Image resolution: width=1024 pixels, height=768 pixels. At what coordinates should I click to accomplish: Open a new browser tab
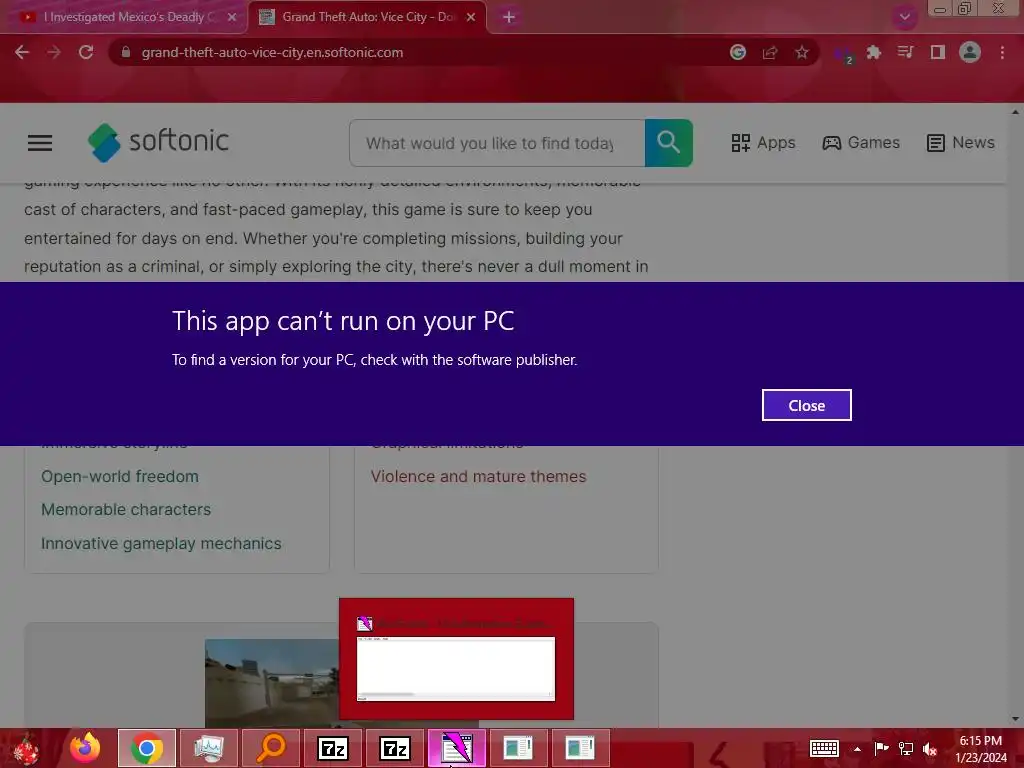(x=509, y=17)
